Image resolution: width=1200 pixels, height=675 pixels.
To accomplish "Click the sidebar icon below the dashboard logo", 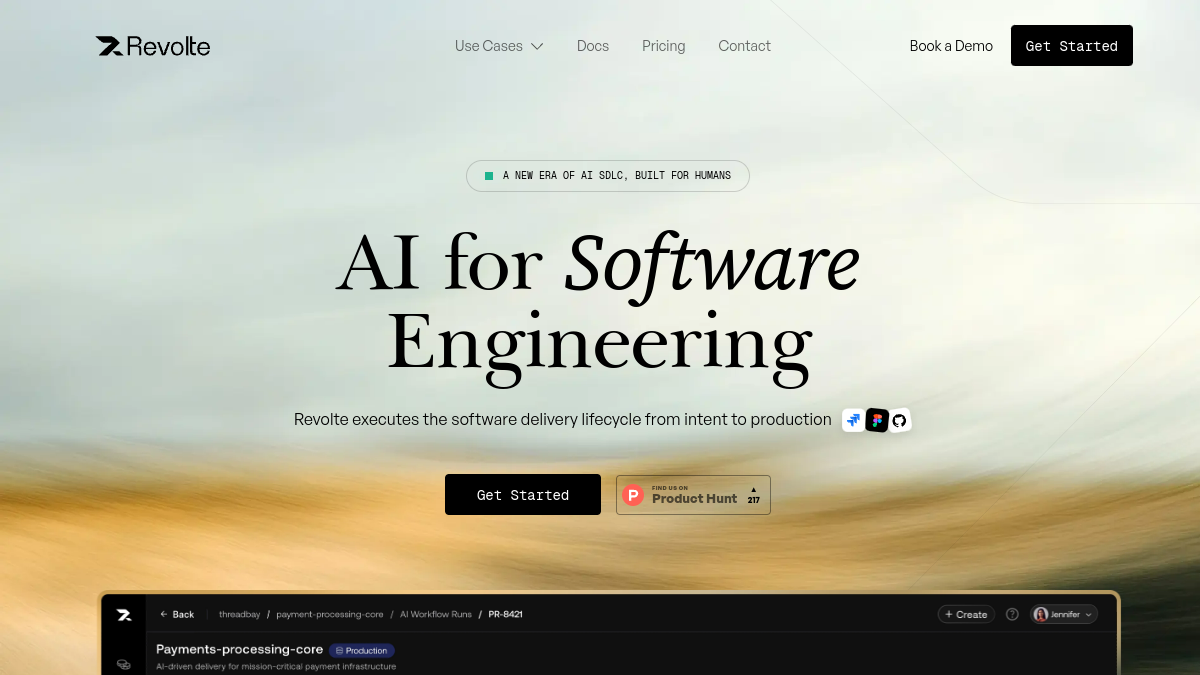I will [124, 664].
